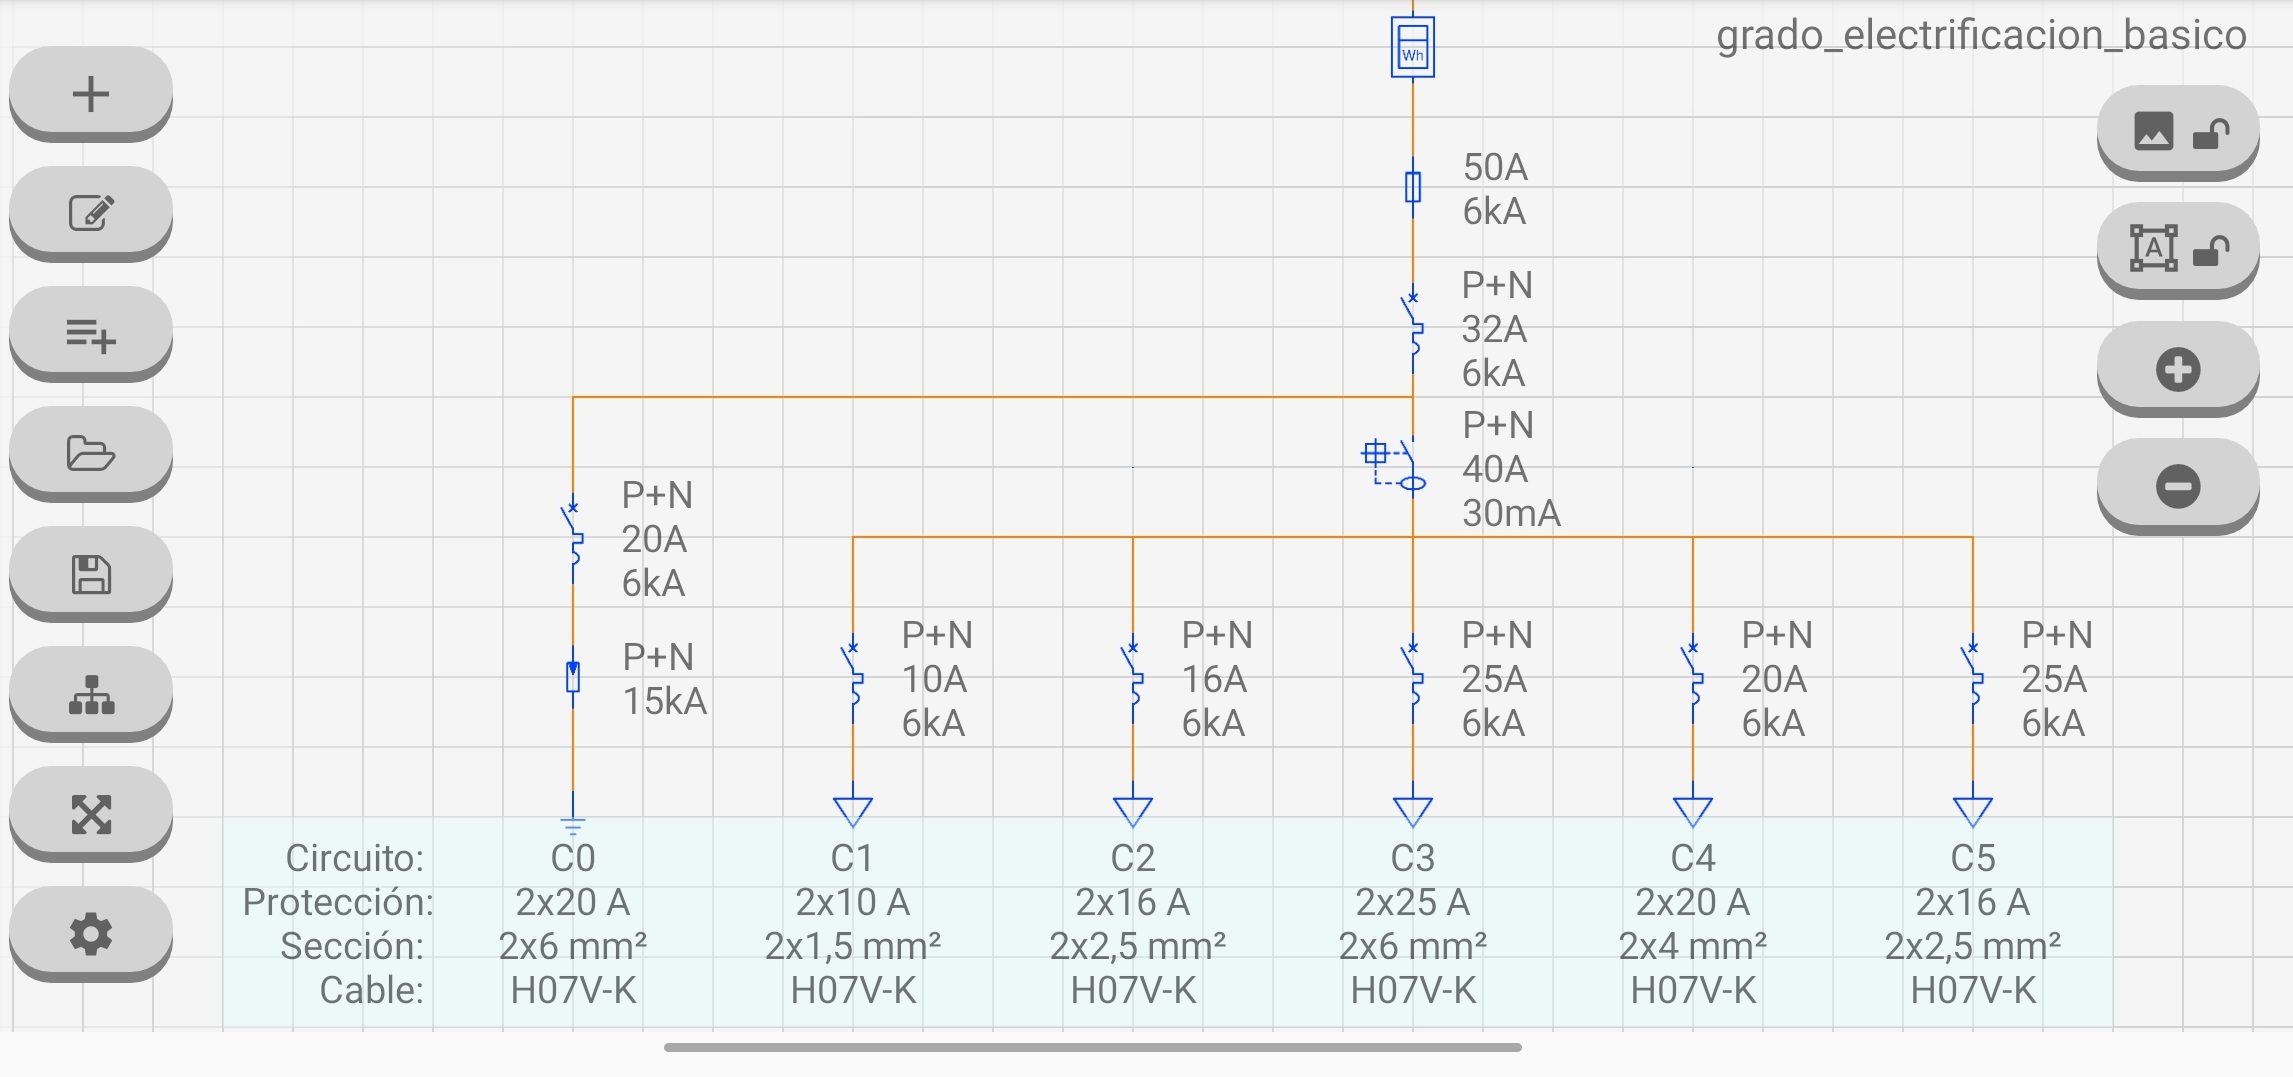Save the diagram using the floppy disk icon
Image resolution: width=2293 pixels, height=1077 pixels.
[x=89, y=572]
